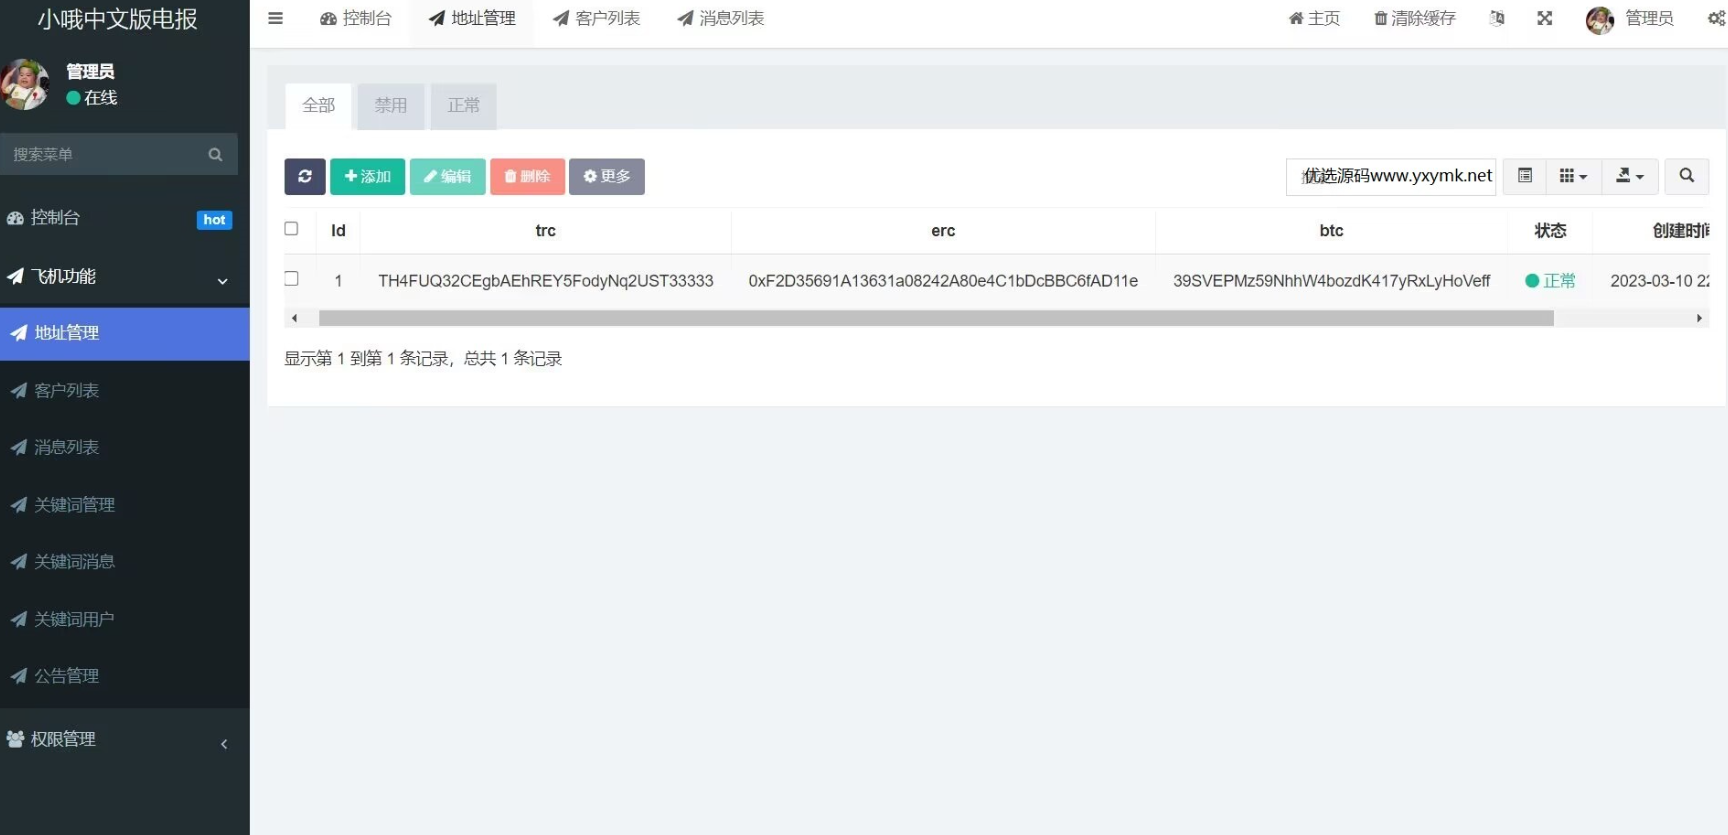Sort by the Id column header
This screenshot has width=1728, height=835.
[338, 231]
